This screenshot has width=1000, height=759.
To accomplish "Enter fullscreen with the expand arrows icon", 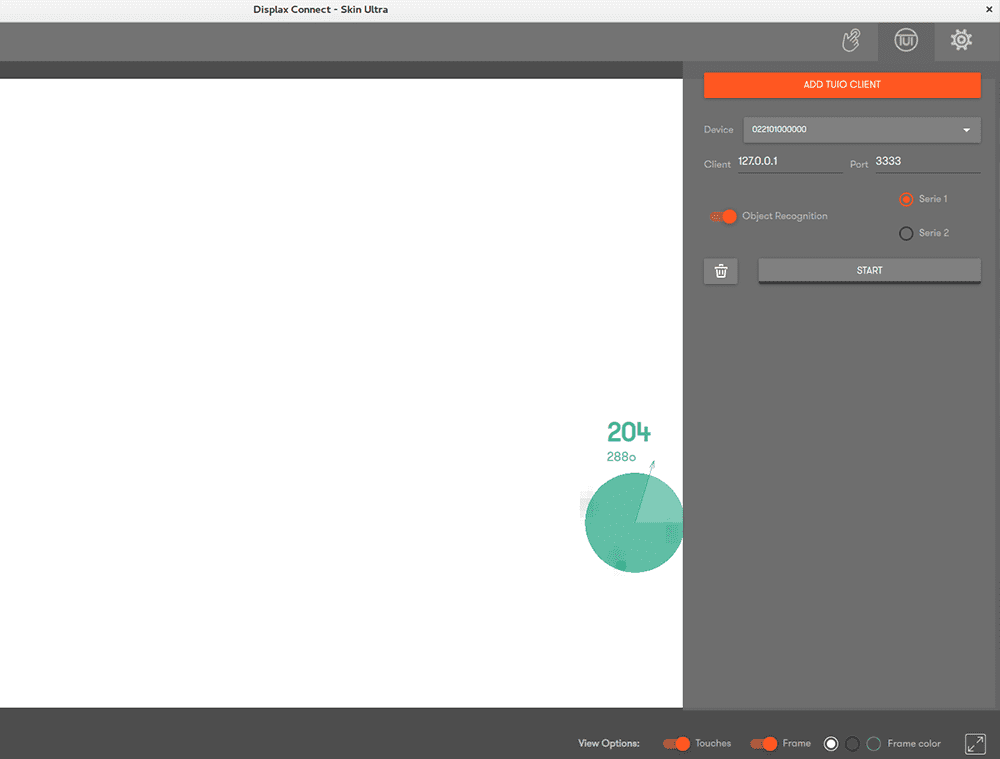I will (x=975, y=743).
